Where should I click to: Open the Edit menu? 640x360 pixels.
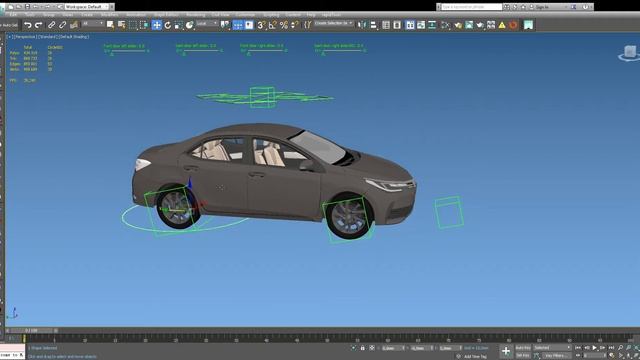tap(13, 15)
